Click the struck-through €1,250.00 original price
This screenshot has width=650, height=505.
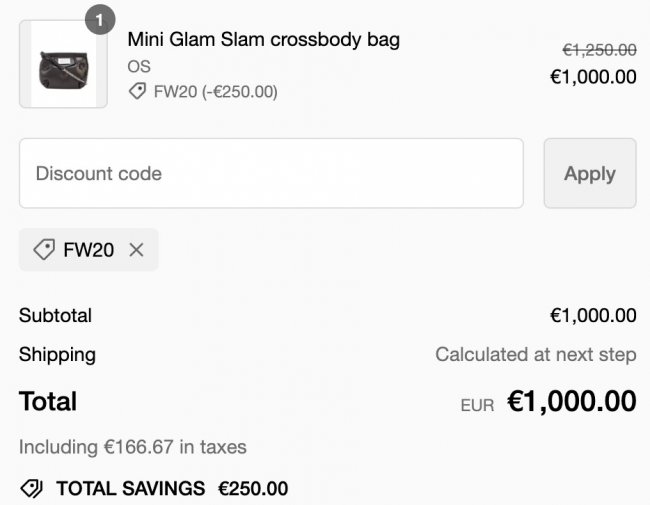(x=599, y=50)
